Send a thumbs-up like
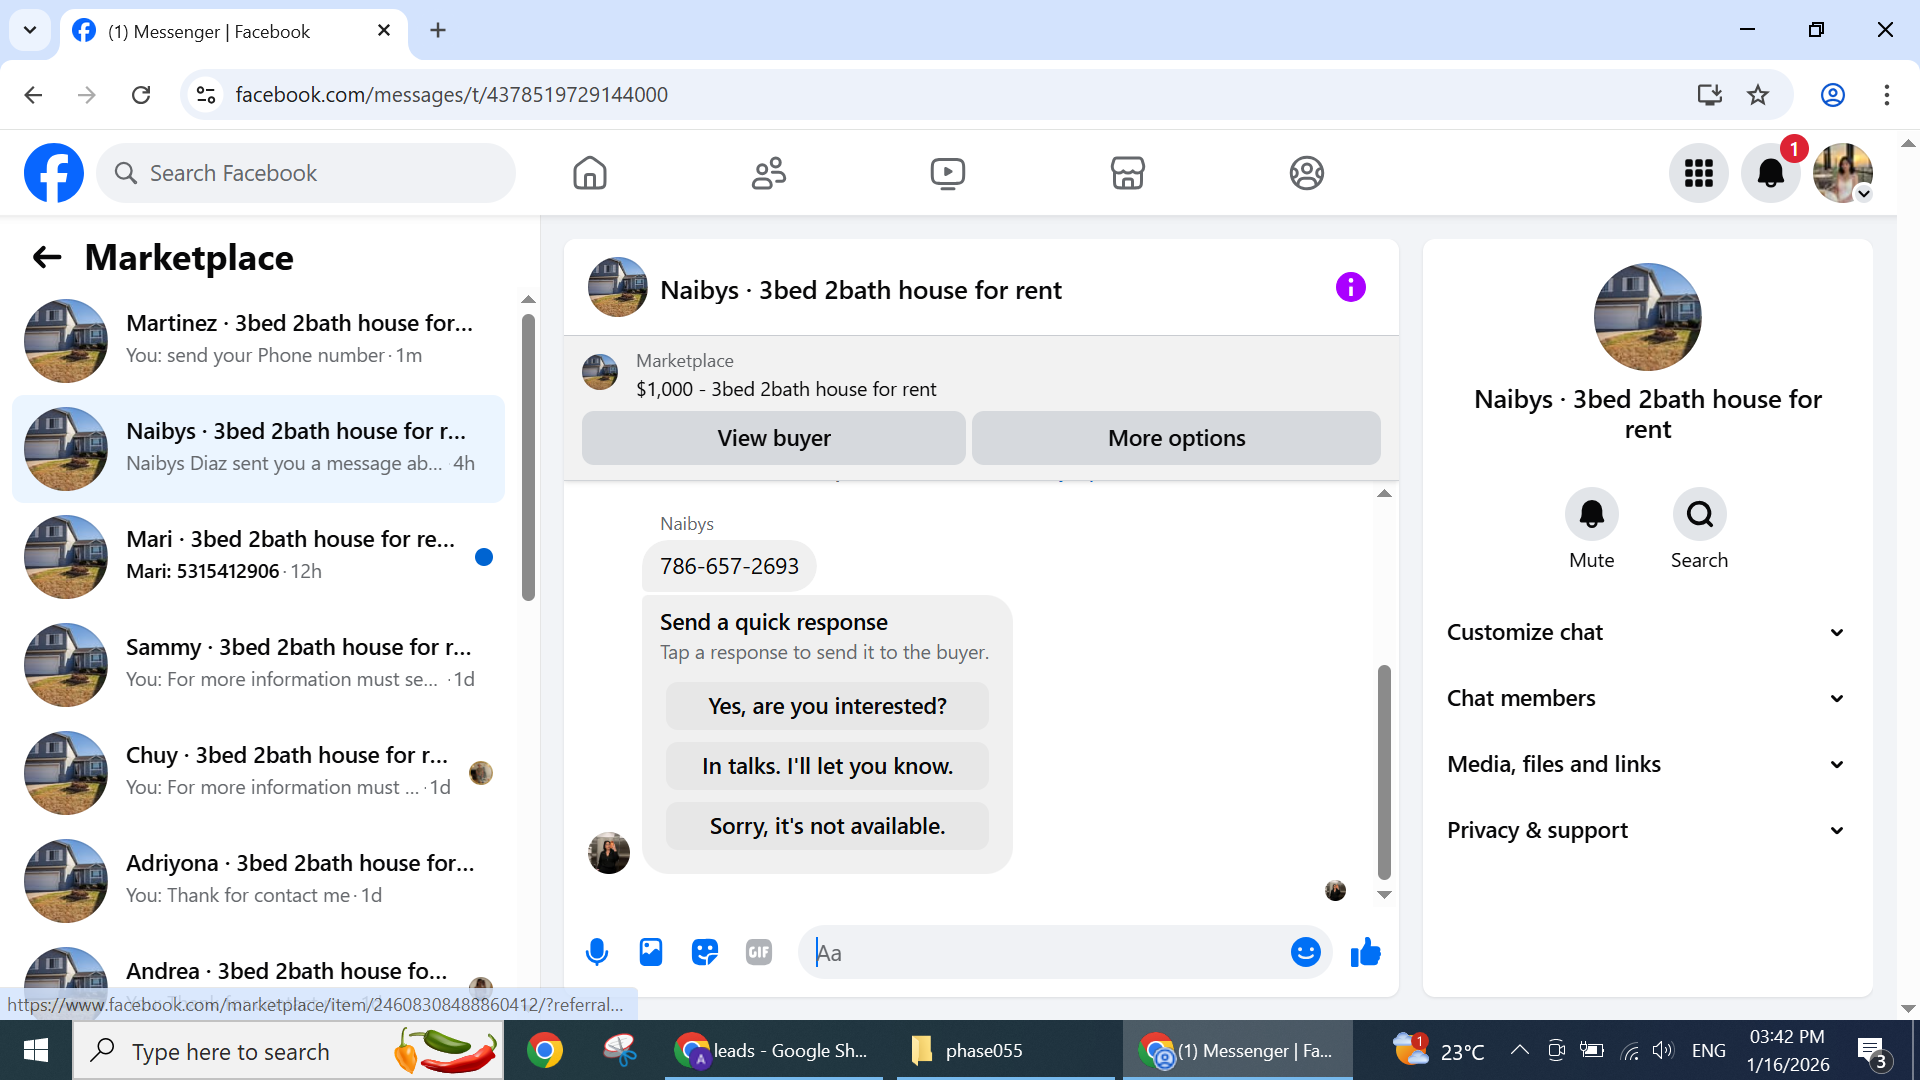The image size is (1920, 1080). [x=1365, y=952]
